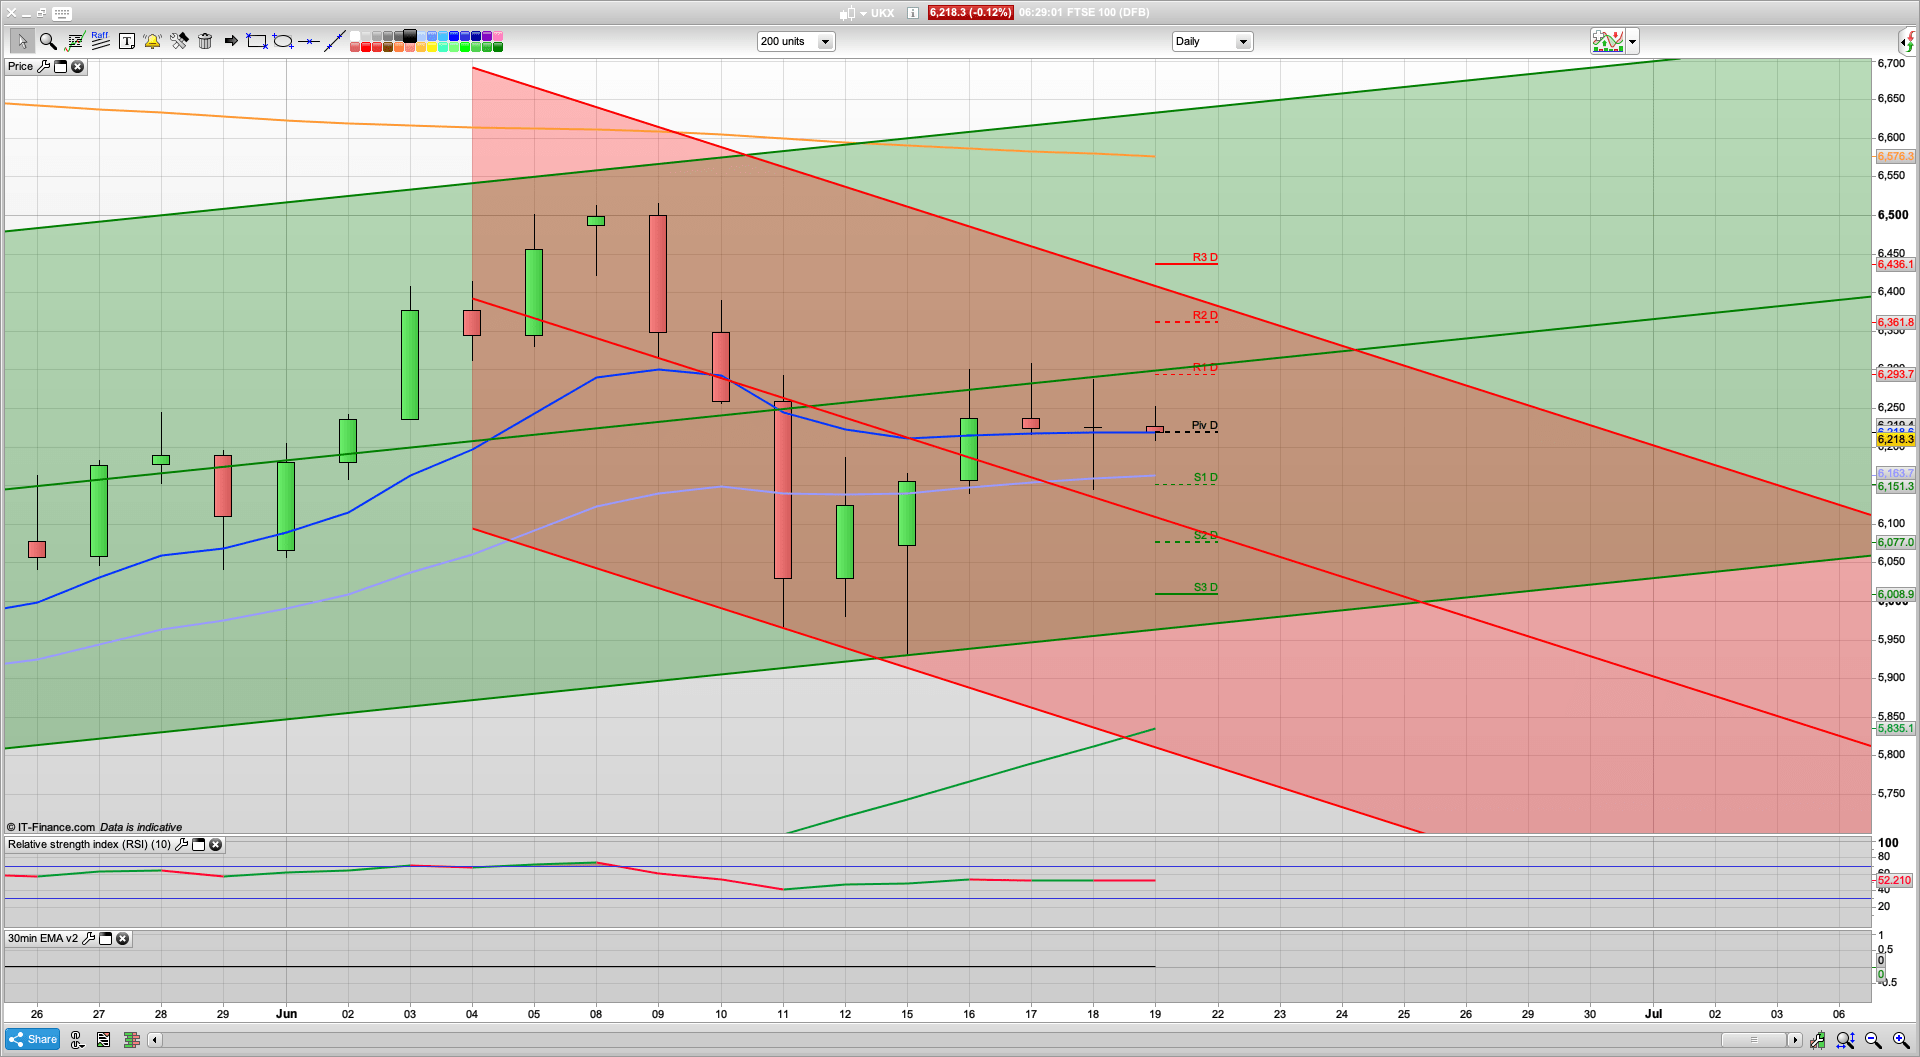Maximize the Price panel
The image size is (1920, 1057).
(60, 66)
